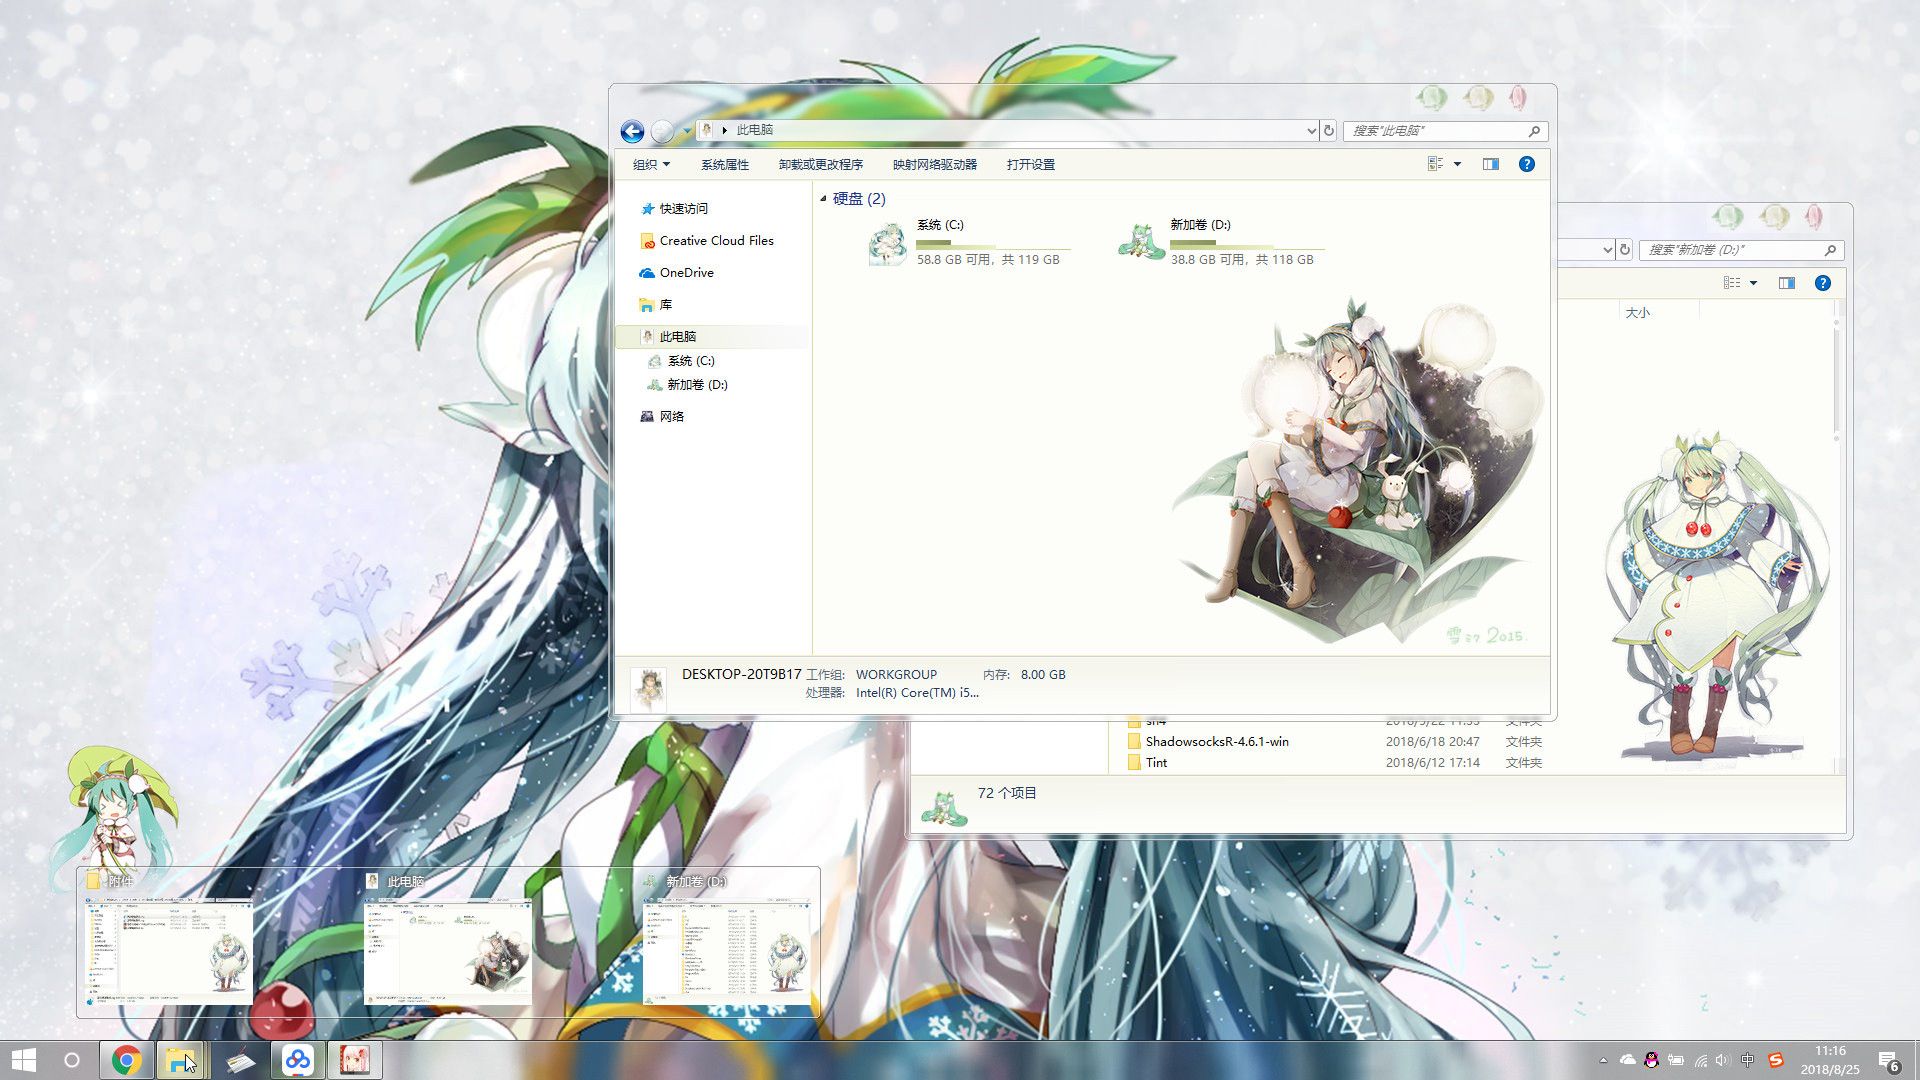Select 网络 in navigation pane

tap(661, 416)
